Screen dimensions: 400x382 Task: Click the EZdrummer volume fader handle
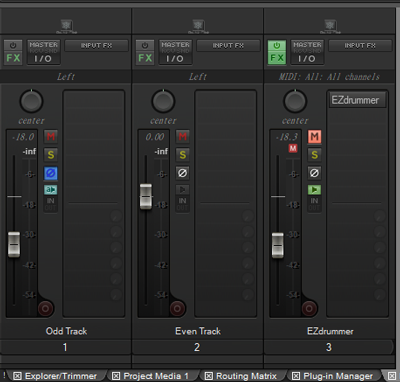tap(278, 246)
